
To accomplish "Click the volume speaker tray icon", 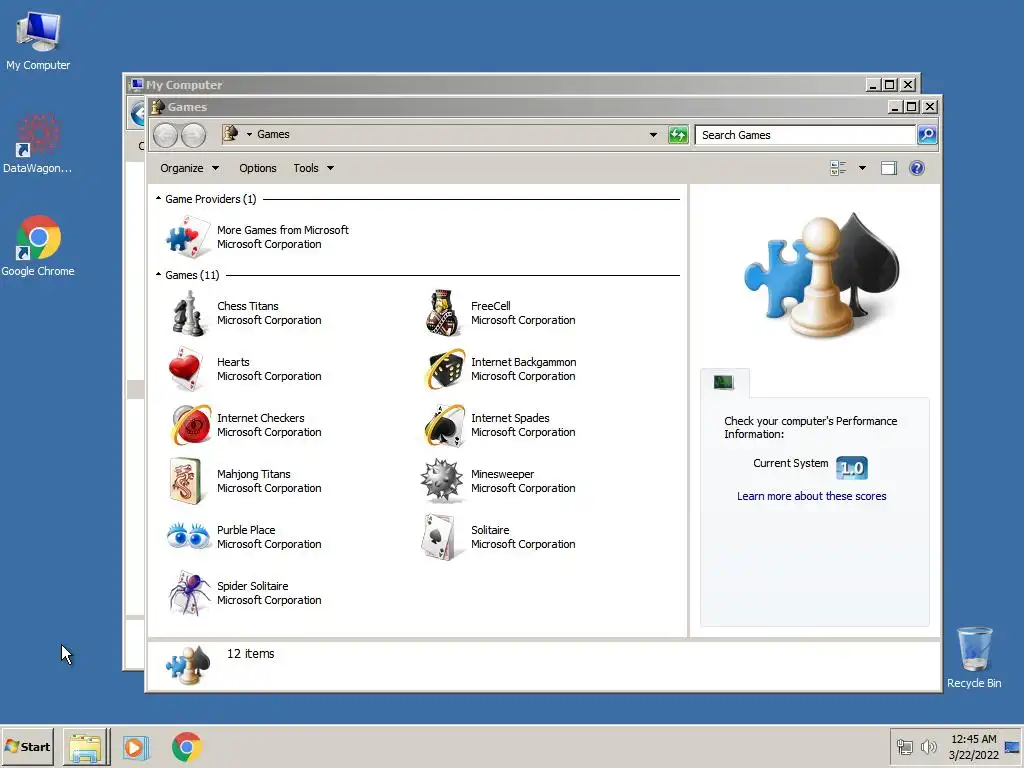I will coord(928,746).
